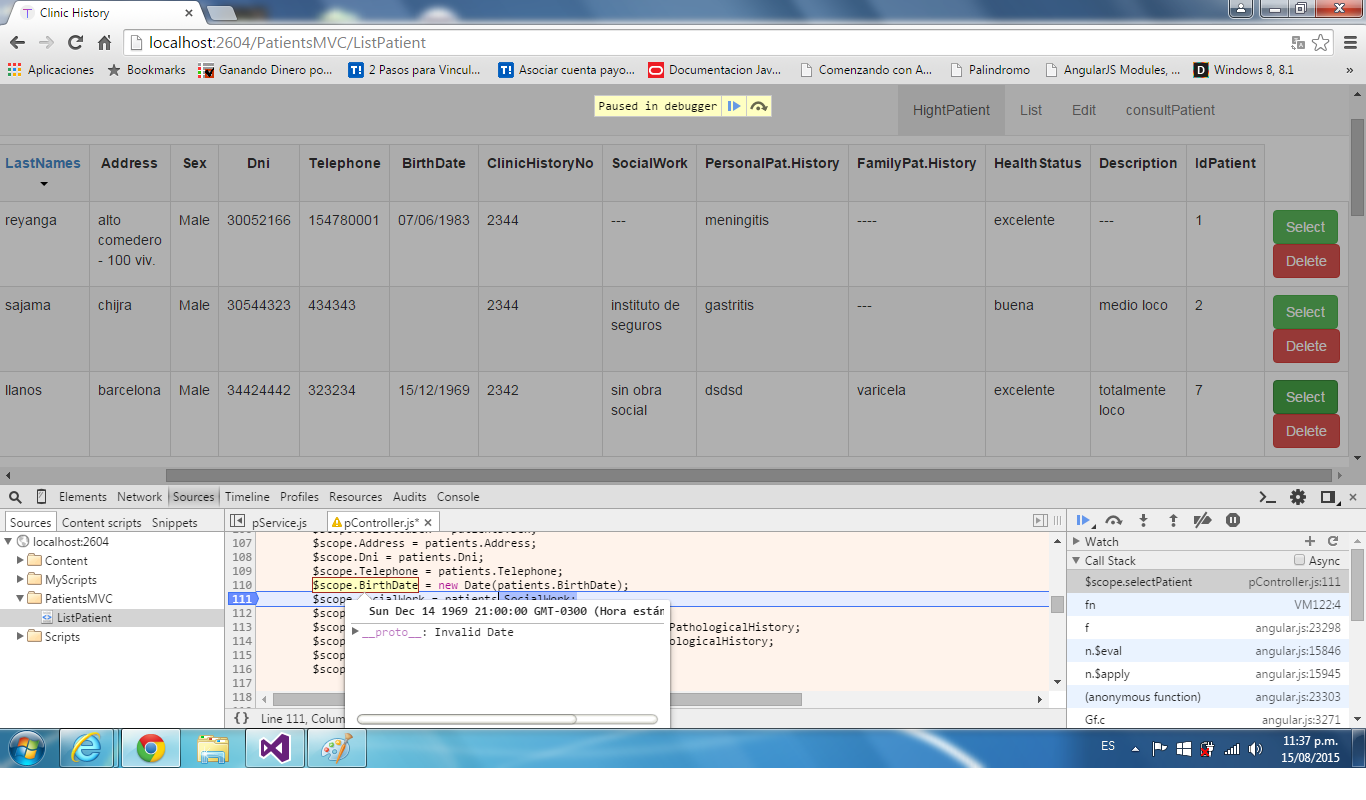This screenshot has height=800, width=1366.
Task: Click code editor vertical scrollbar thumb
Action: [1057, 604]
